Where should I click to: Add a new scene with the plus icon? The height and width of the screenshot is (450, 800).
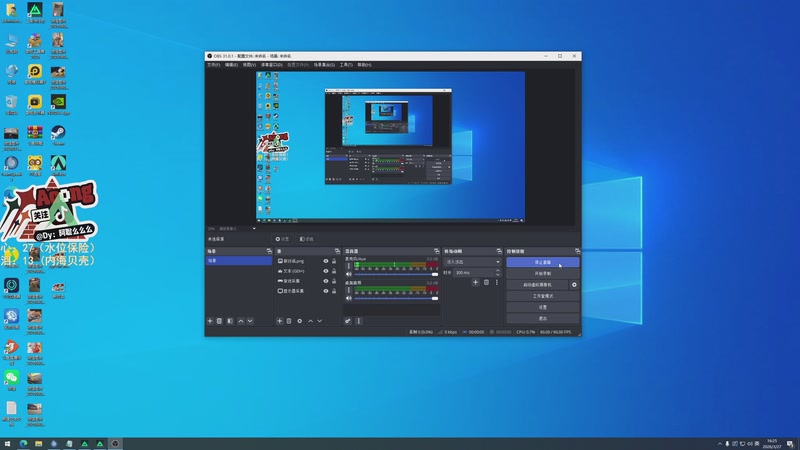point(210,321)
